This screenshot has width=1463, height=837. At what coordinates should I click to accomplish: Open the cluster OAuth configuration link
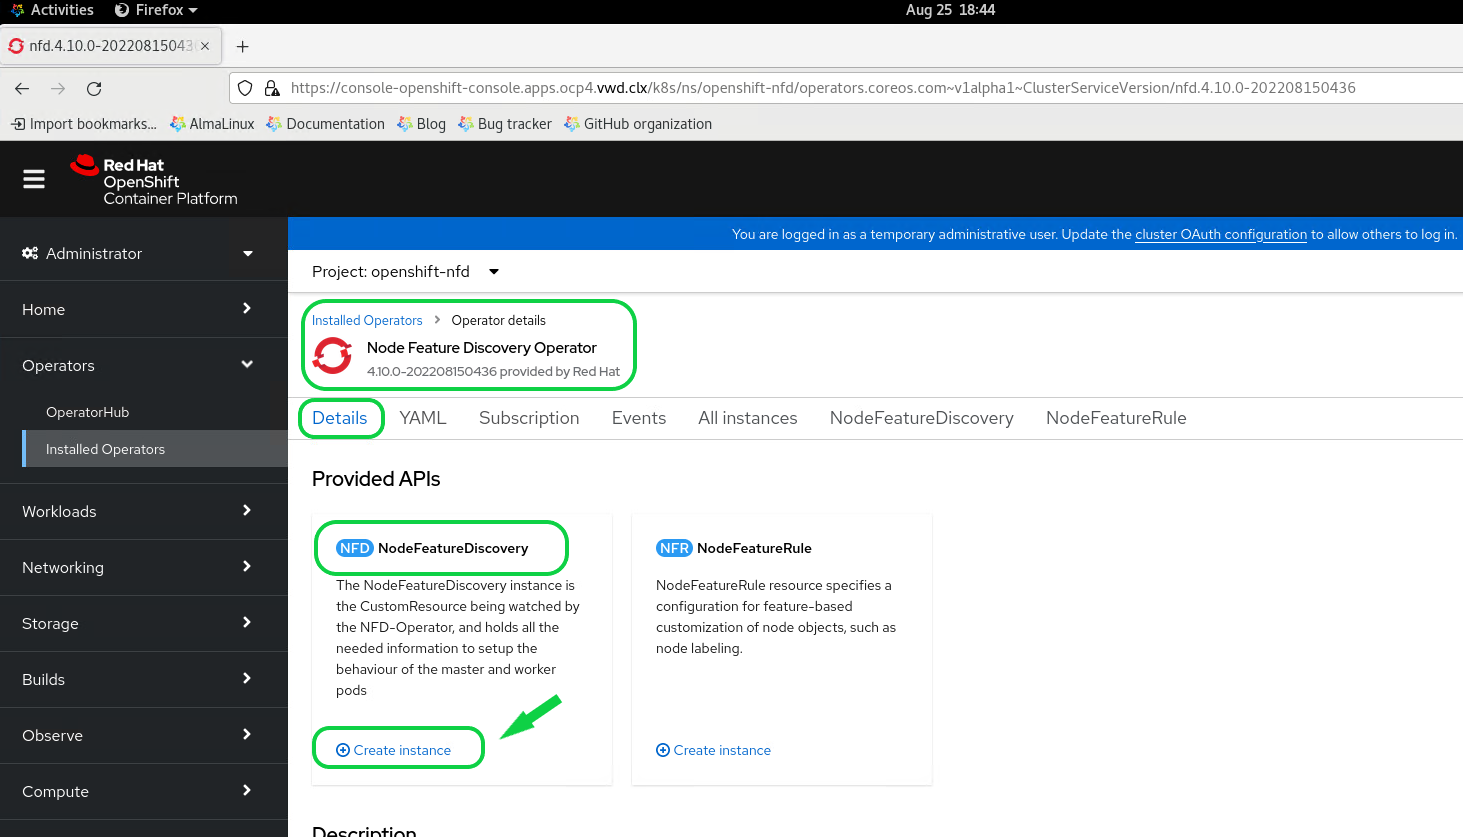coord(1221,234)
